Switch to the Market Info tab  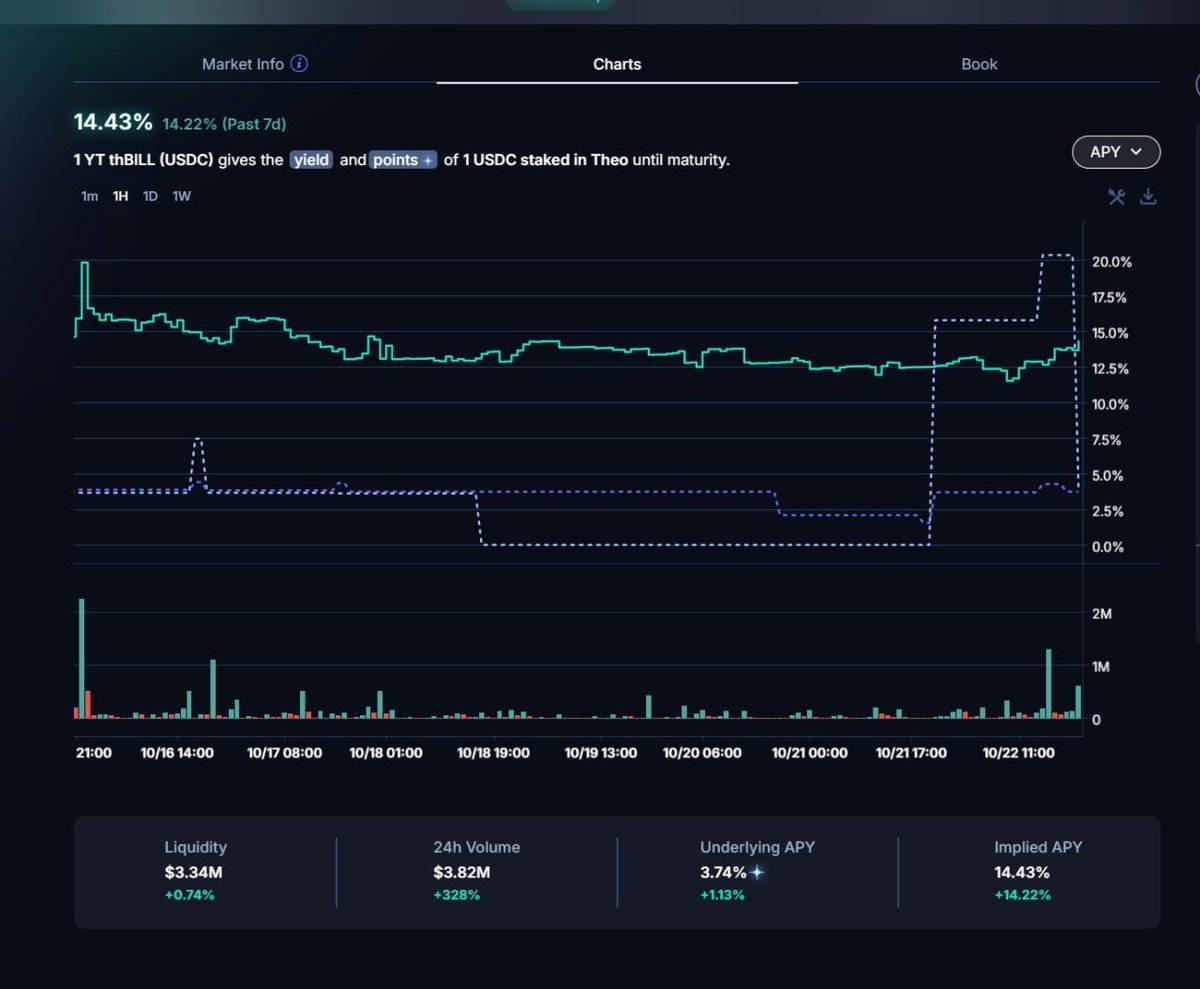[243, 64]
